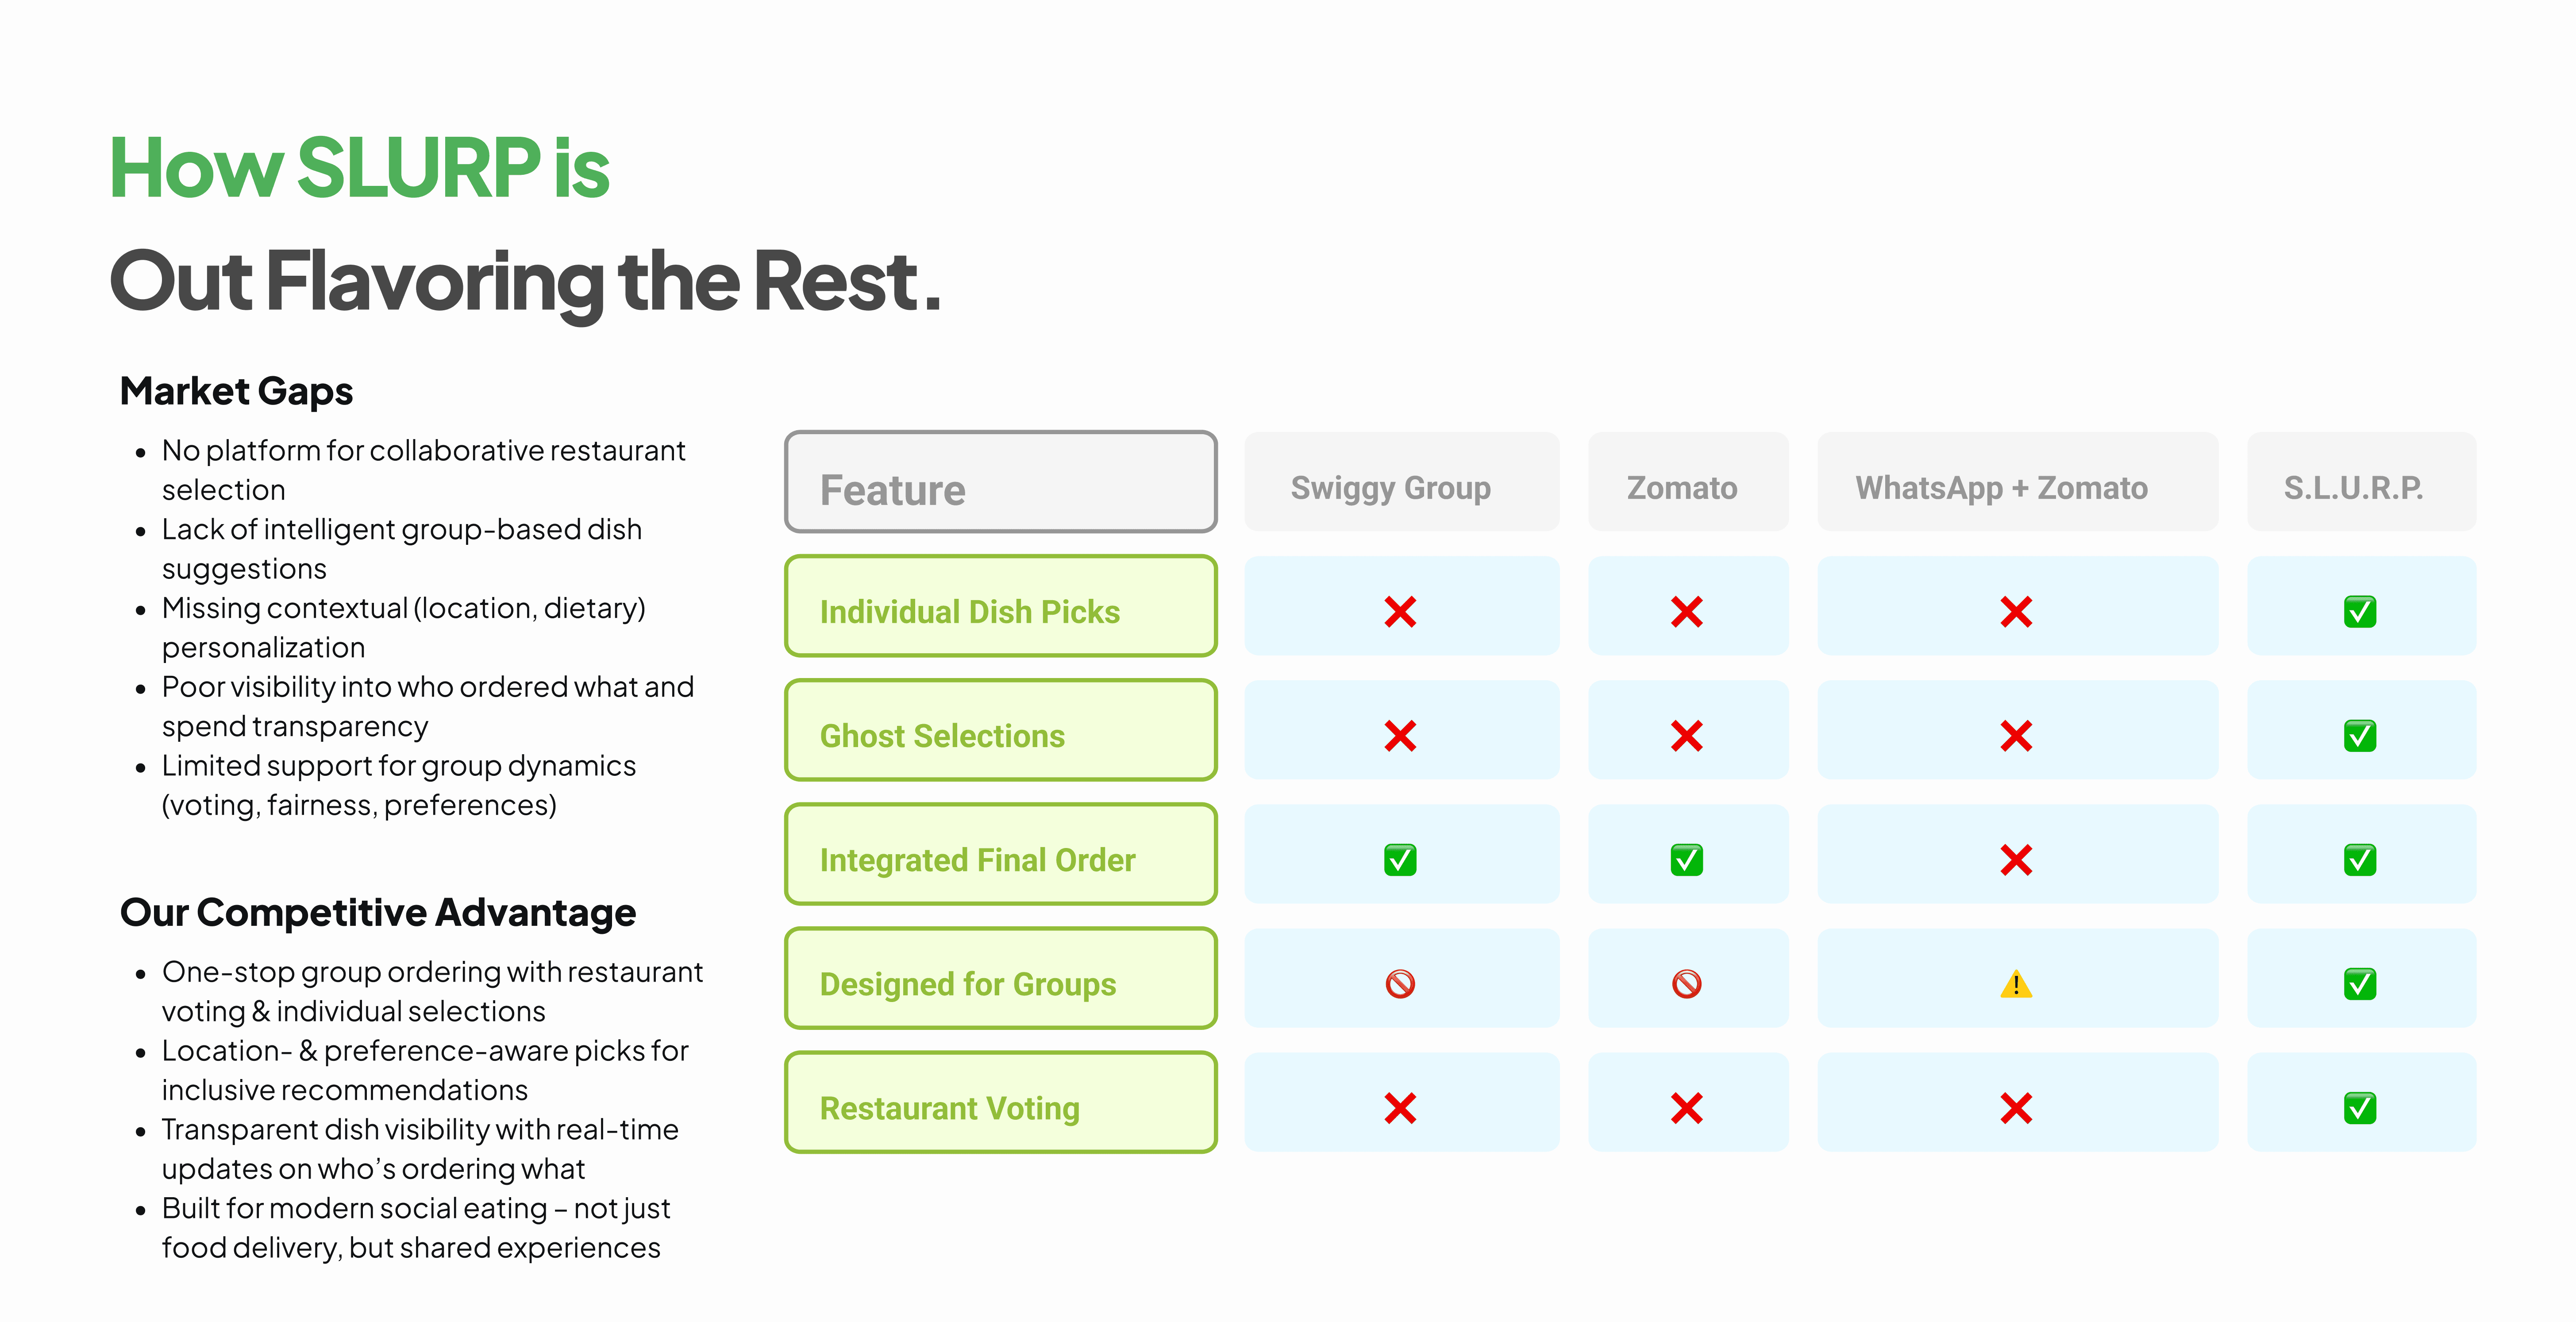Click the Ghost Selections feature box
2576x1322 pixels.
point(1001,730)
